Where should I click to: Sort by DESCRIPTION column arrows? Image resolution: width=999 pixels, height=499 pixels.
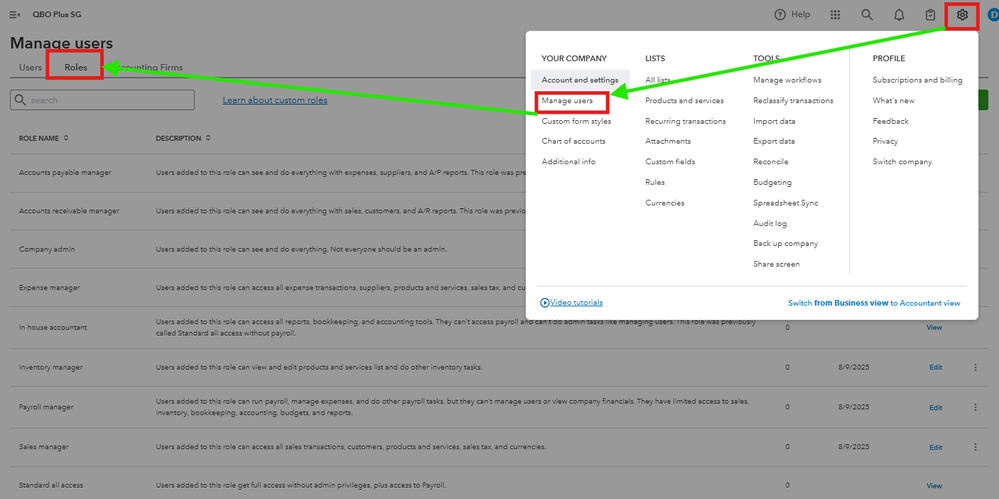point(208,138)
